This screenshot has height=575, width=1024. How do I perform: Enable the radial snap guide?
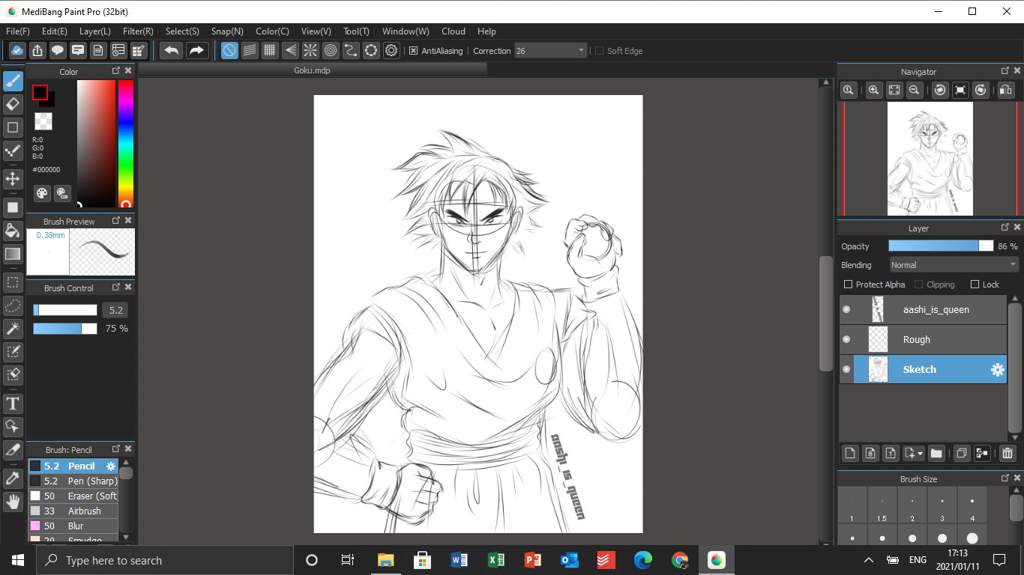click(310, 50)
